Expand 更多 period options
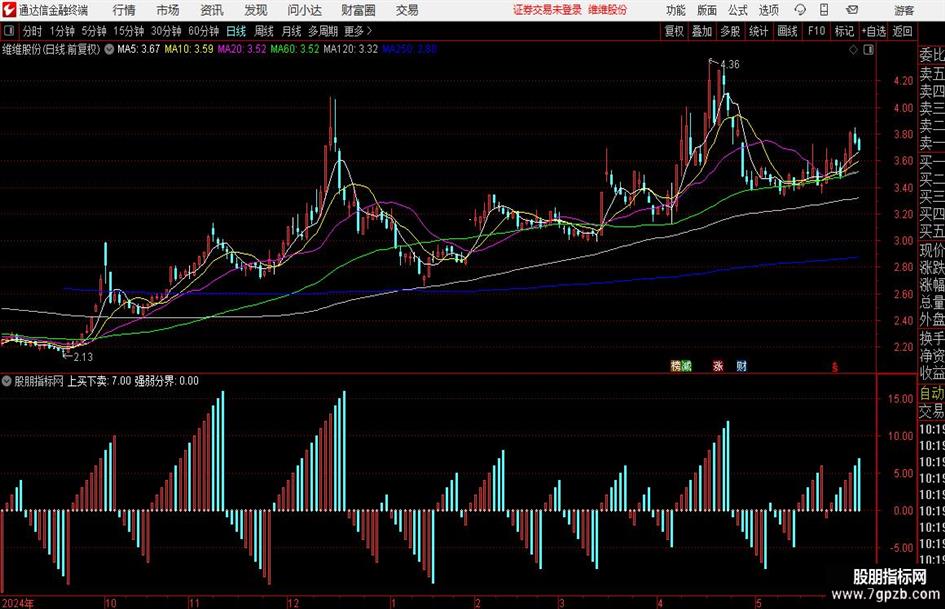The width and height of the screenshot is (945, 609). click(x=358, y=31)
